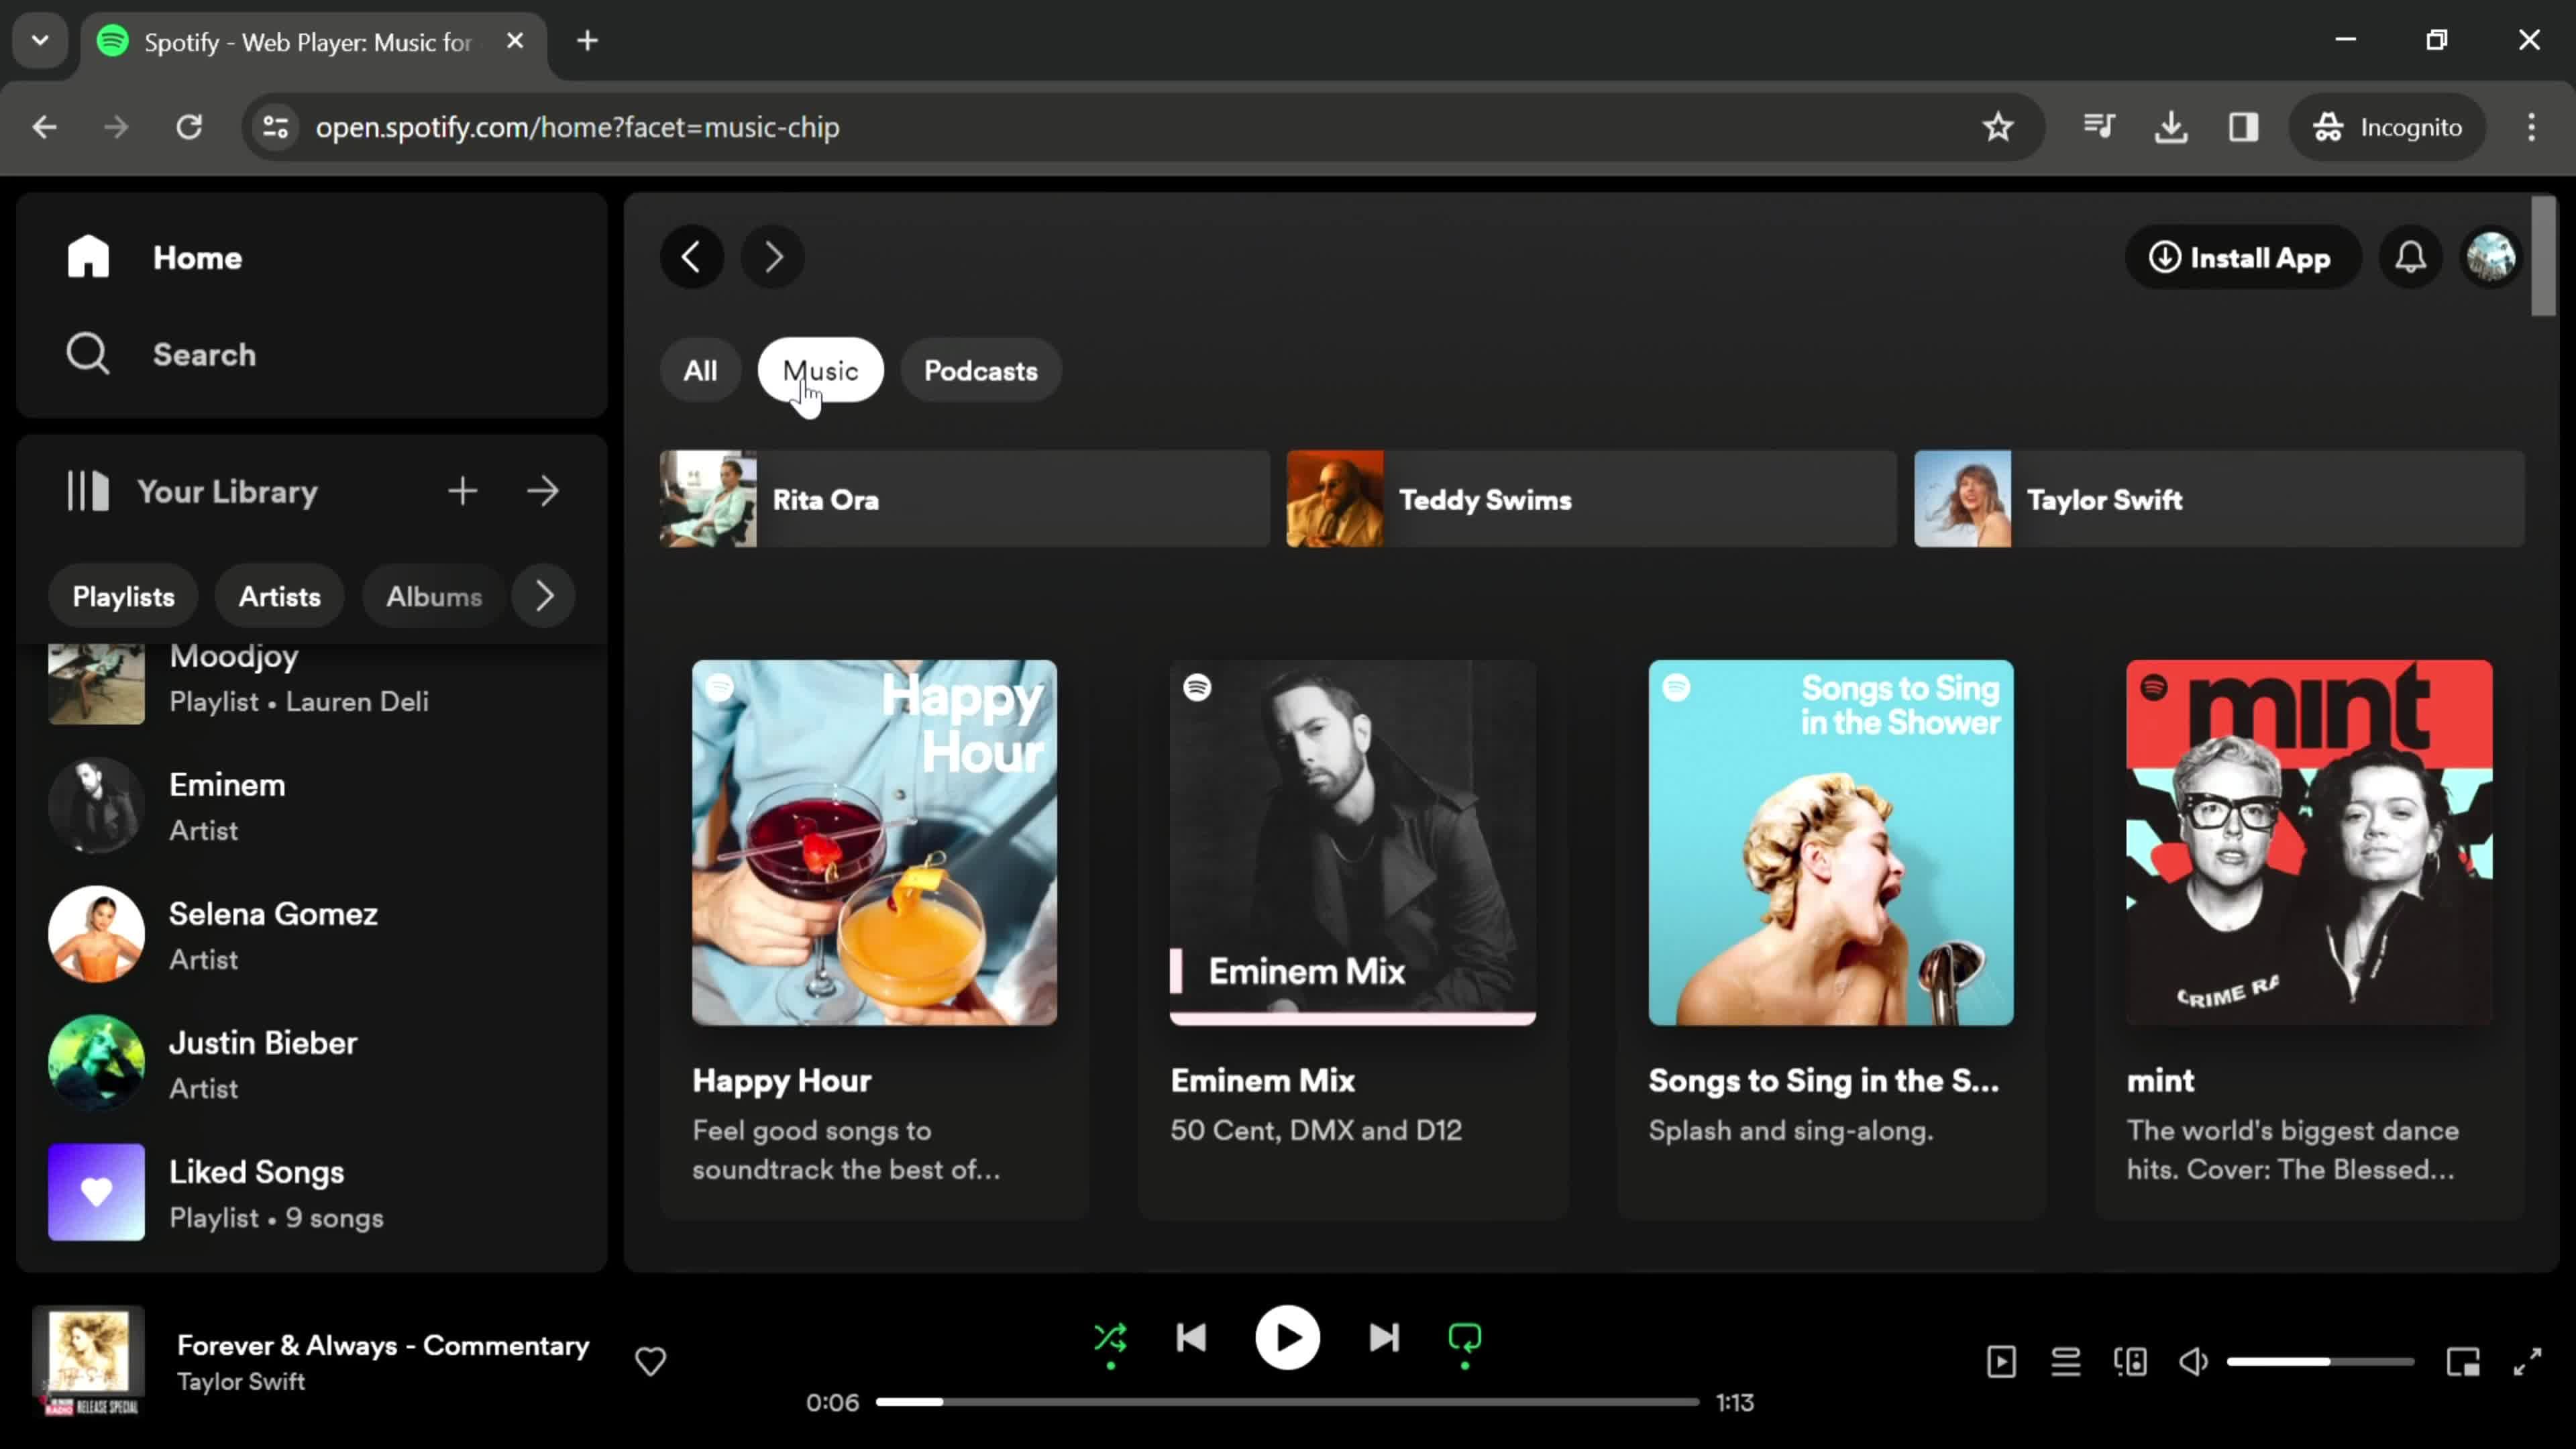Open the Queue icon
Screen dimensions: 2576x1449
click(2065, 1361)
